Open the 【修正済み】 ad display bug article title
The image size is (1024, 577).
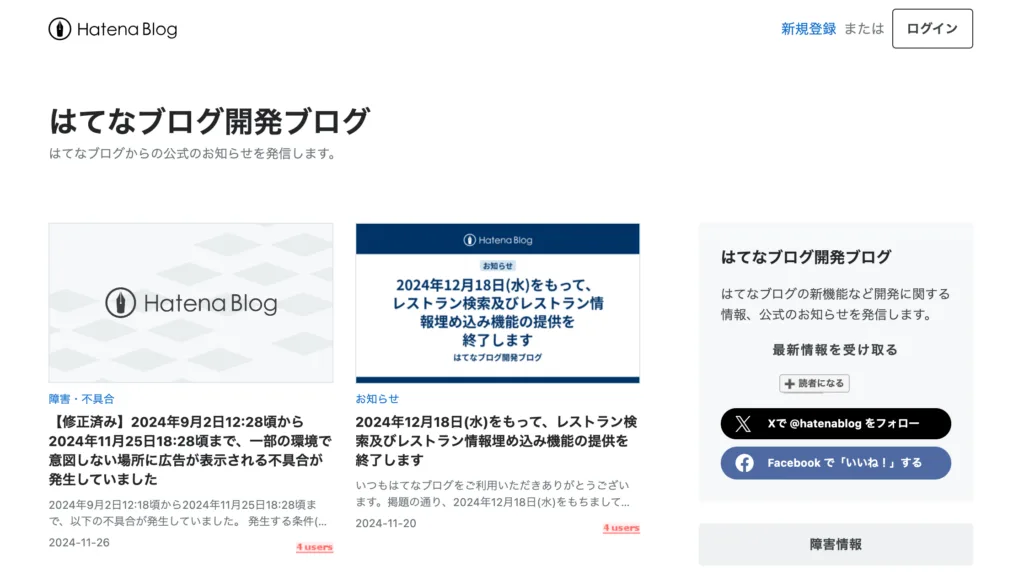[190, 450]
